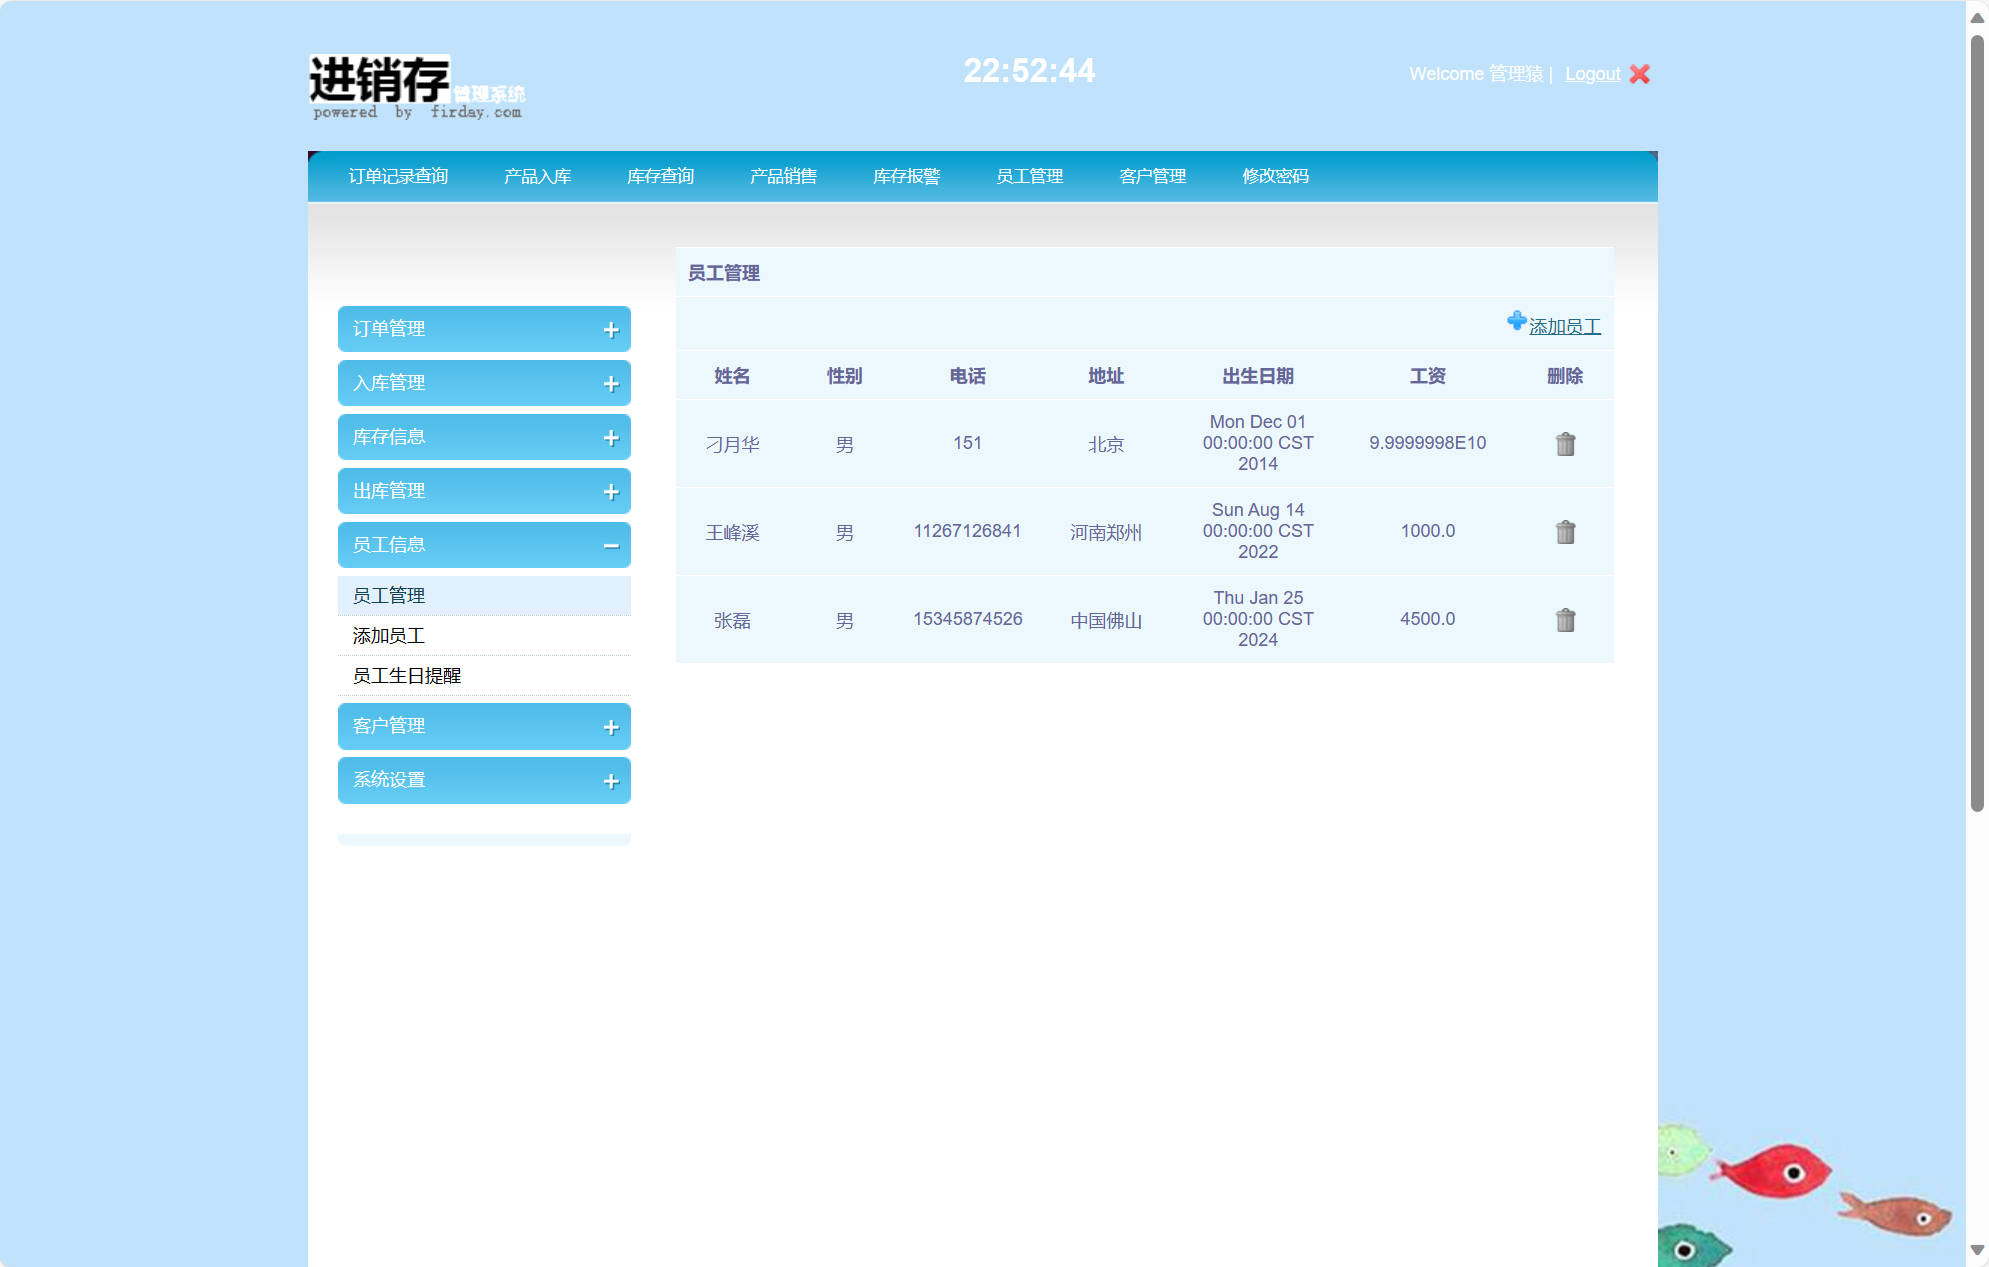Click the Logout link
1989x1267 pixels.
pyautogui.click(x=1592, y=74)
